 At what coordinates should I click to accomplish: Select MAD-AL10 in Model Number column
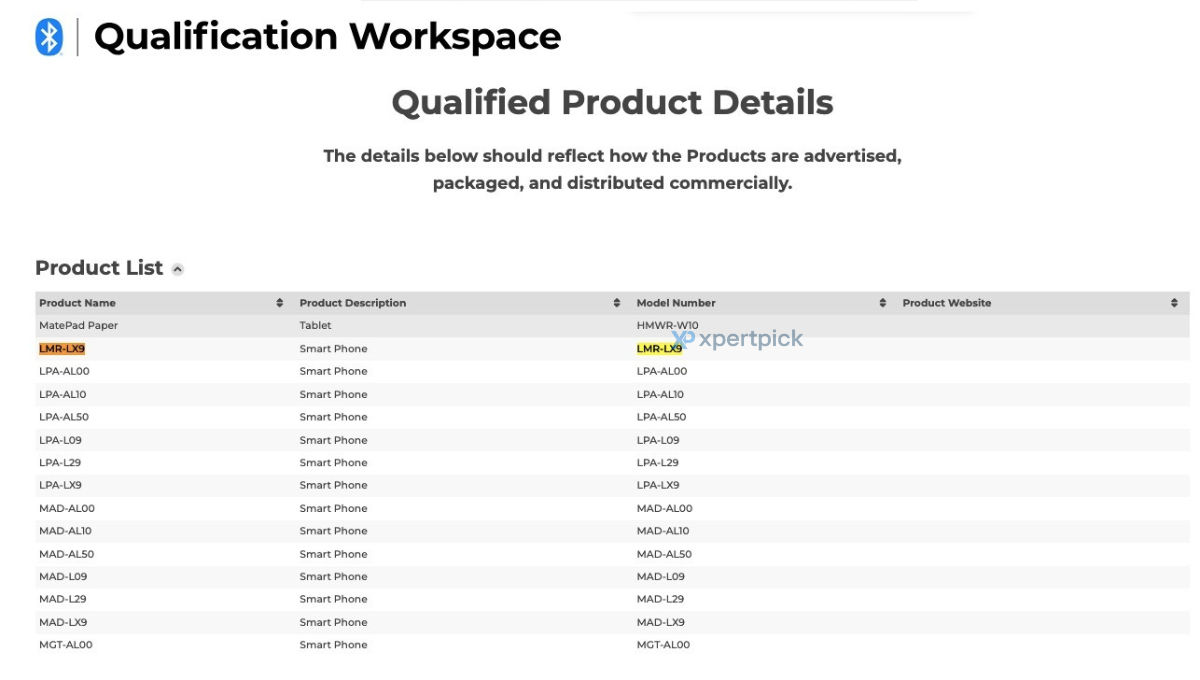(x=663, y=531)
